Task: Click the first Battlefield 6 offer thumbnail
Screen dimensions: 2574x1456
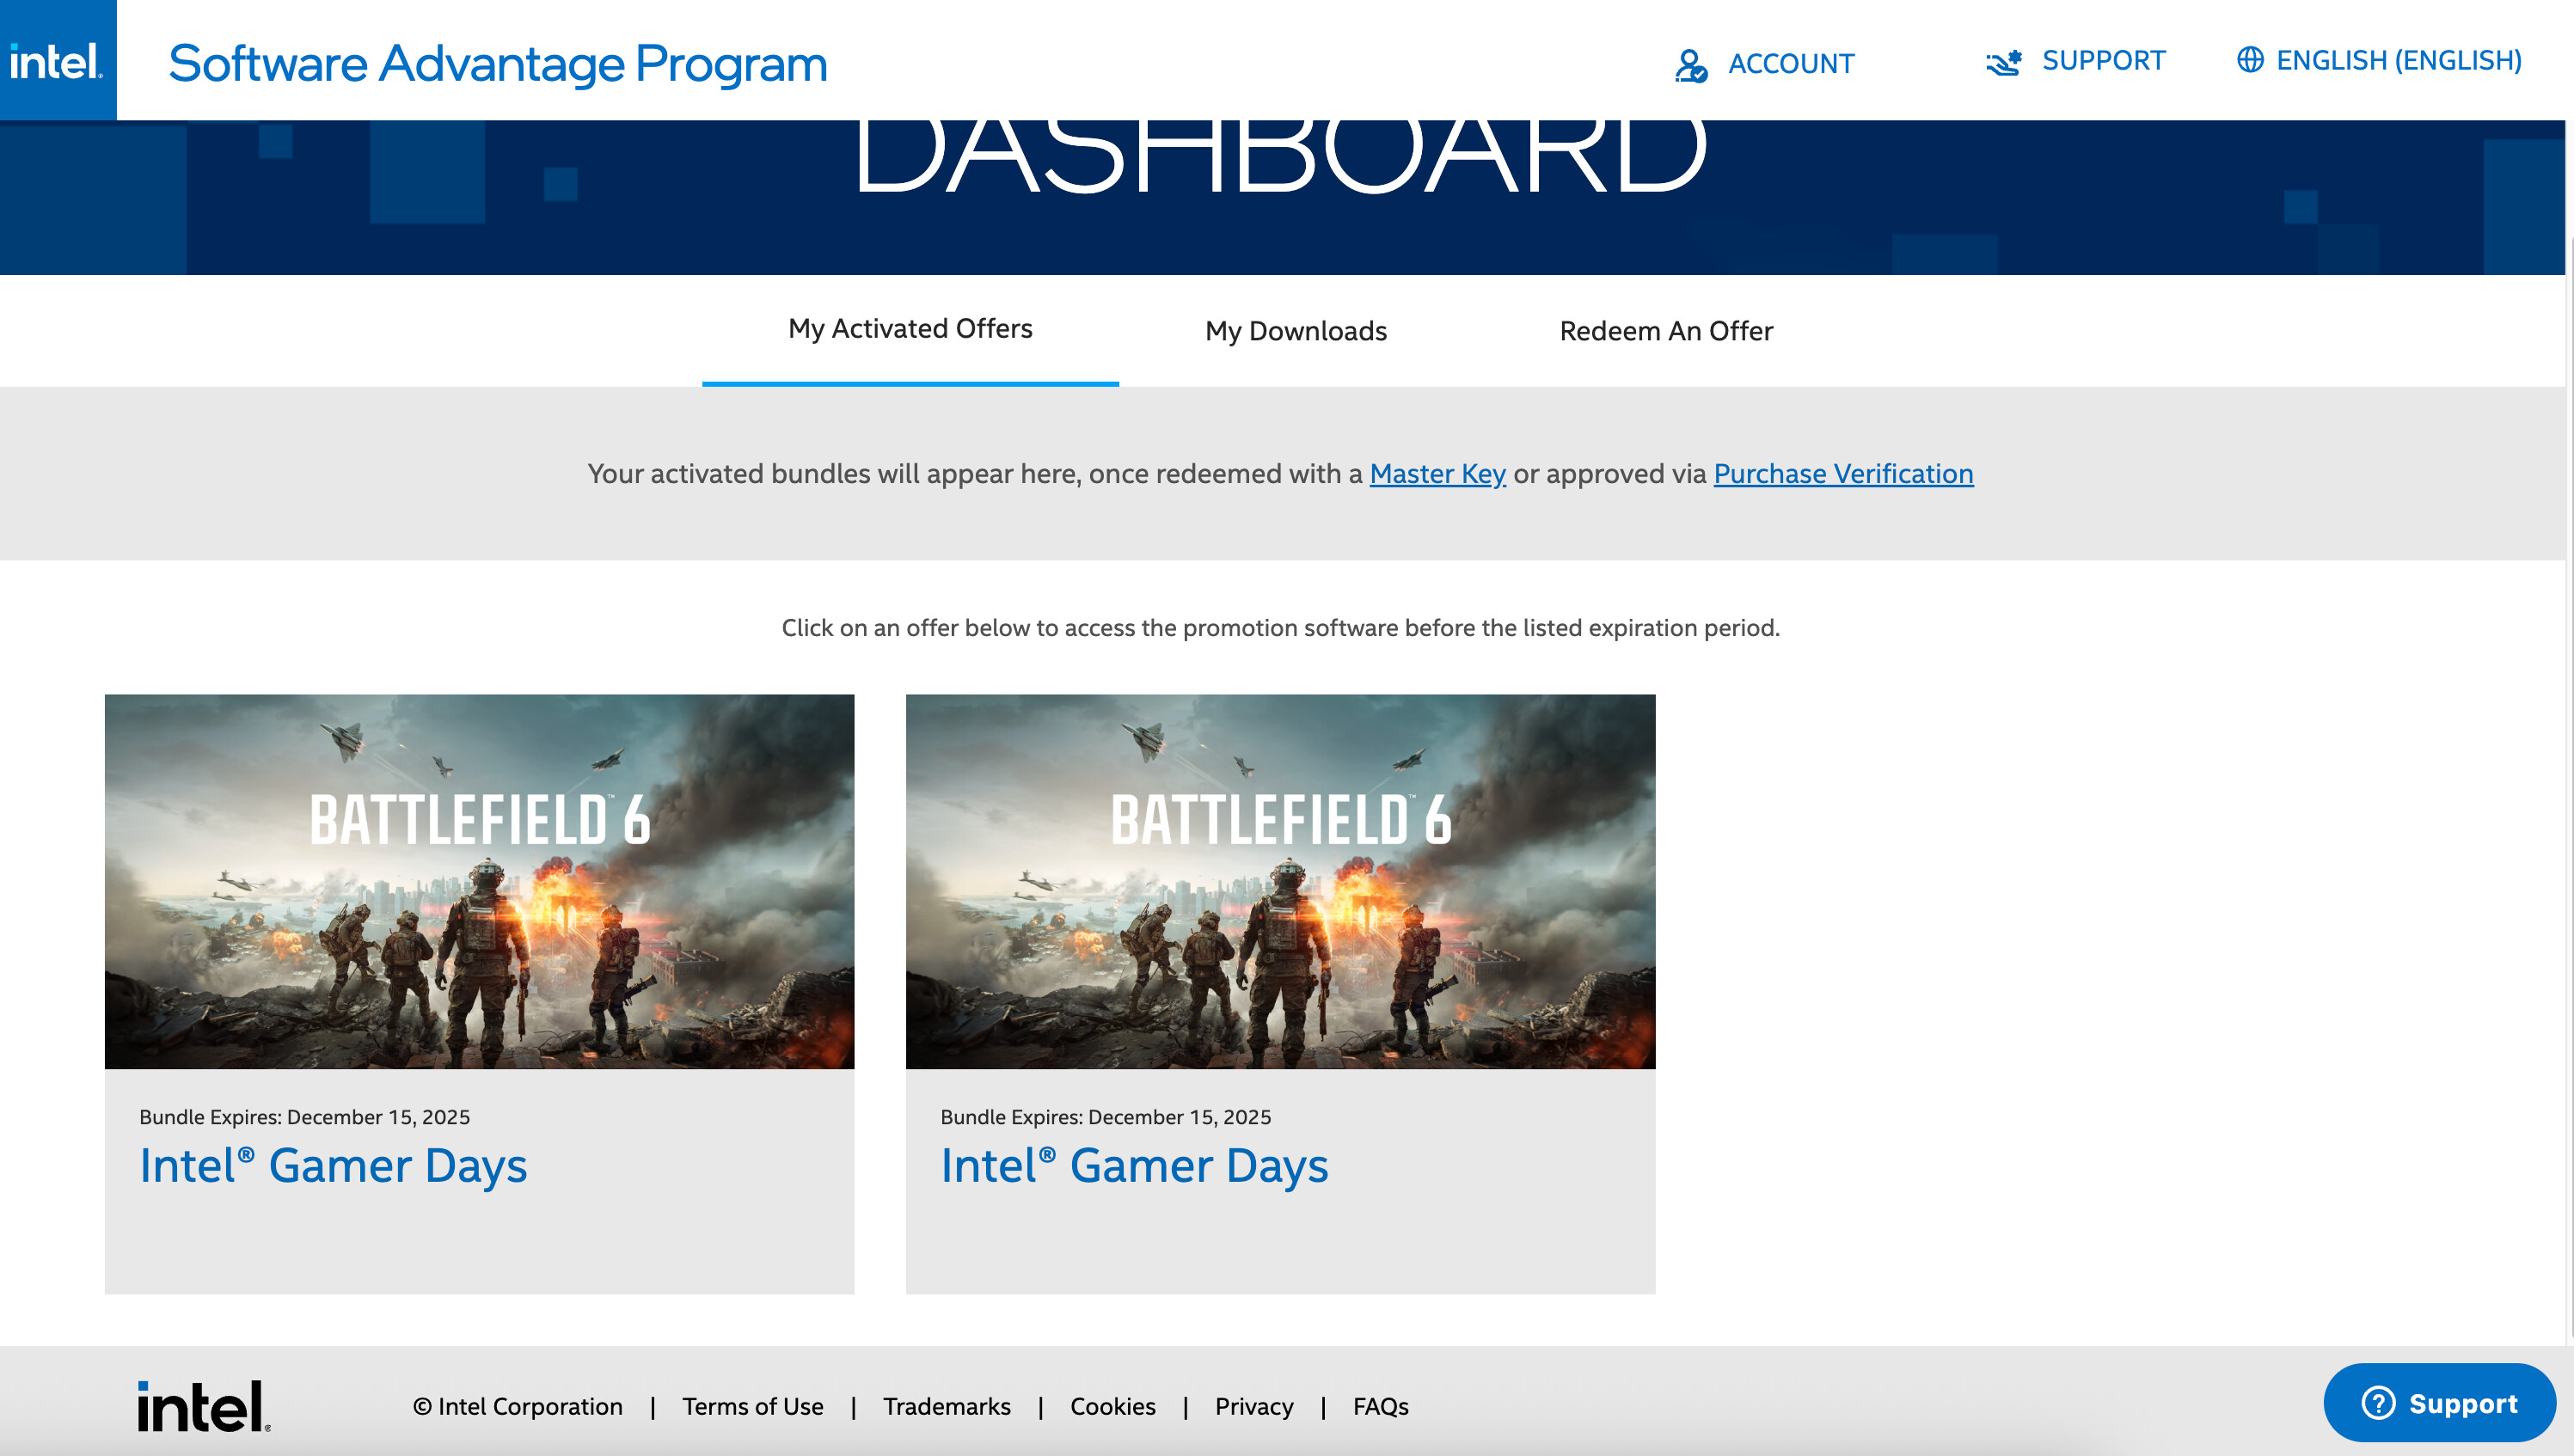Action: coord(479,881)
